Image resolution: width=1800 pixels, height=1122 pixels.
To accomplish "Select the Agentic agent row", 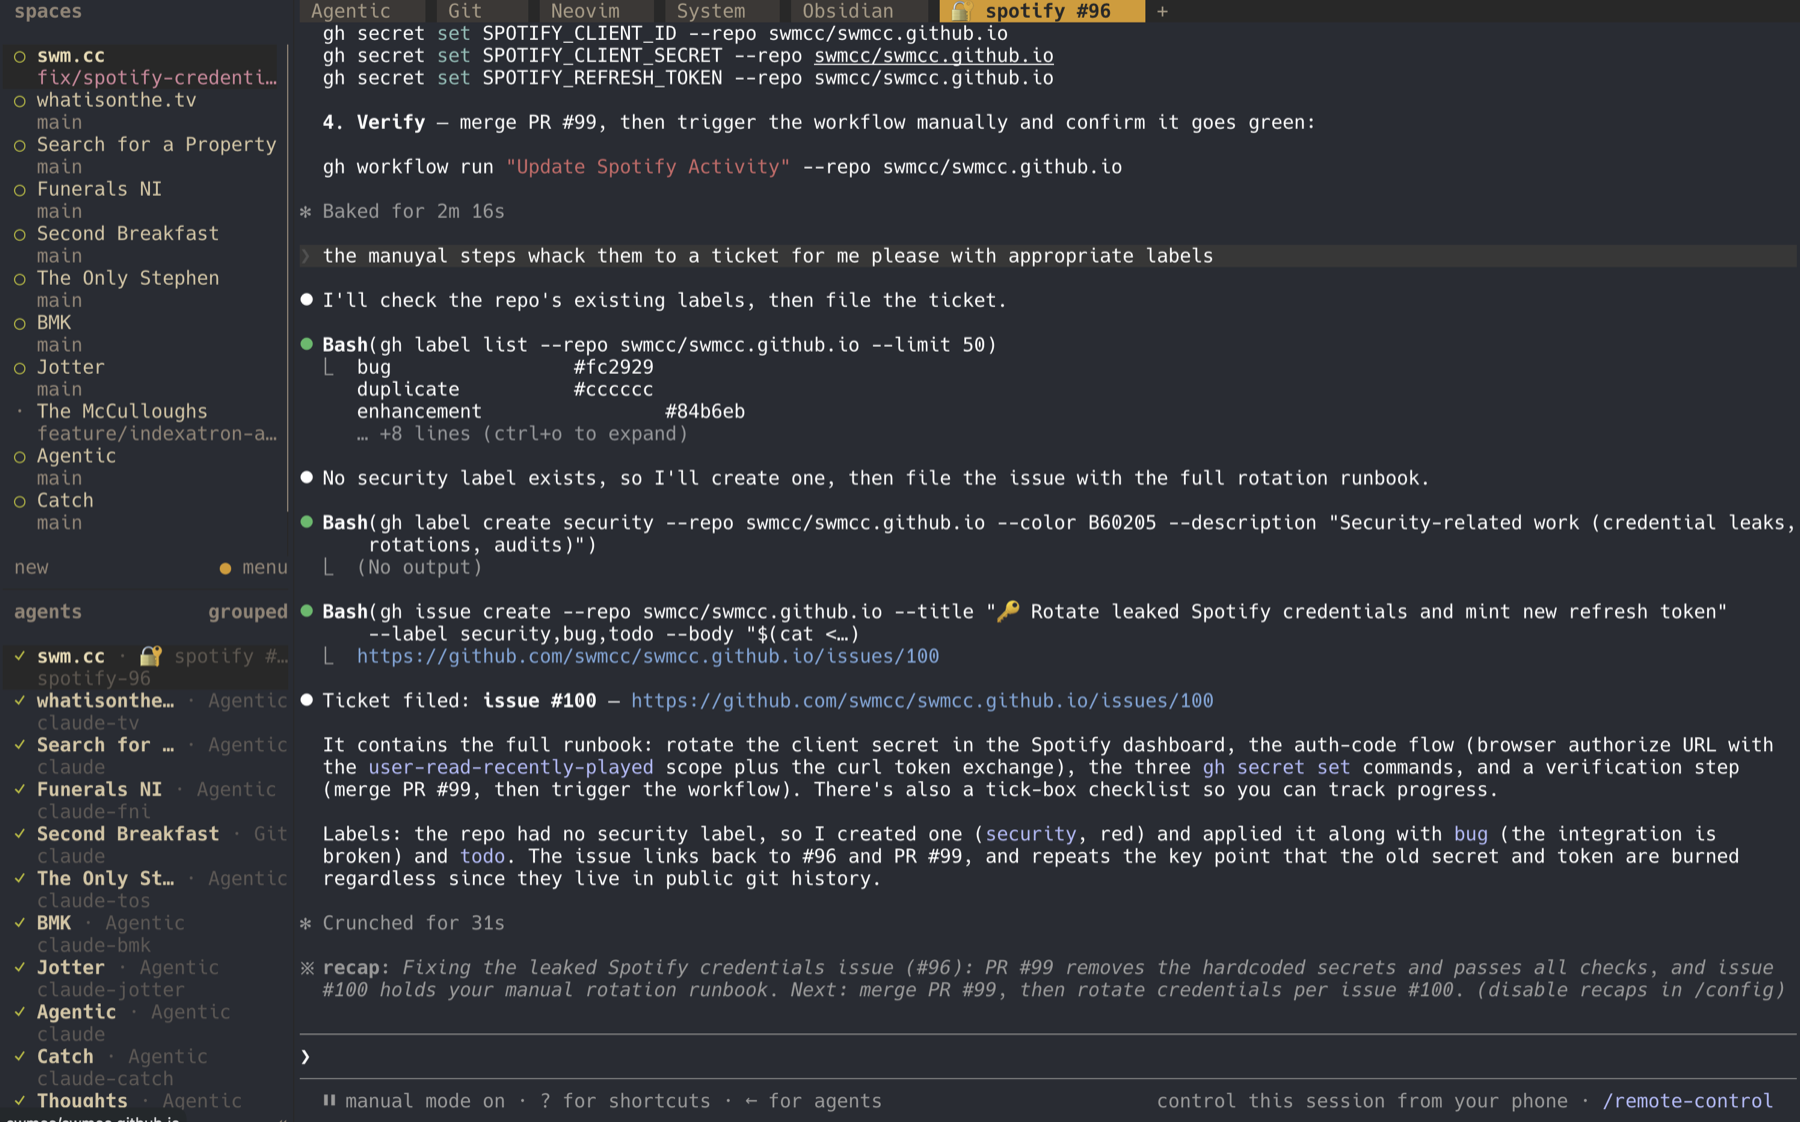I will pos(145,1022).
